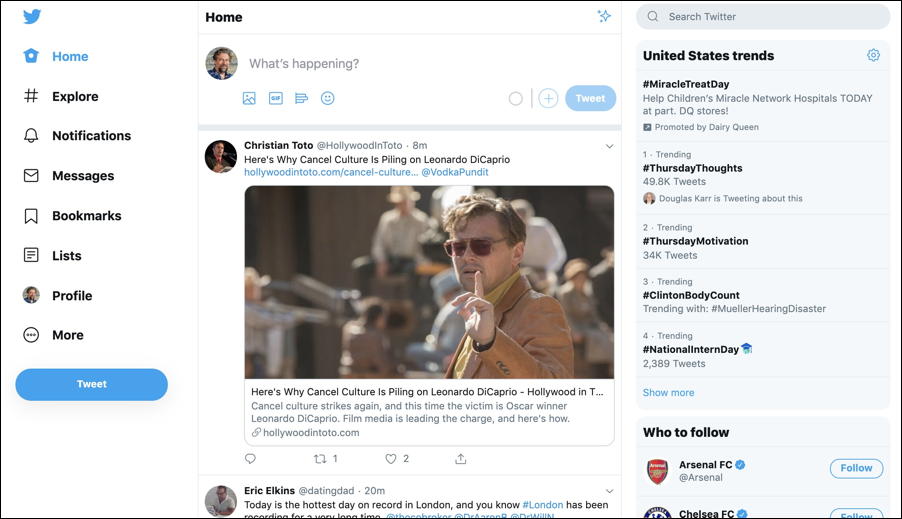
Task: Click the Twitter bird logo
Action: (32, 17)
